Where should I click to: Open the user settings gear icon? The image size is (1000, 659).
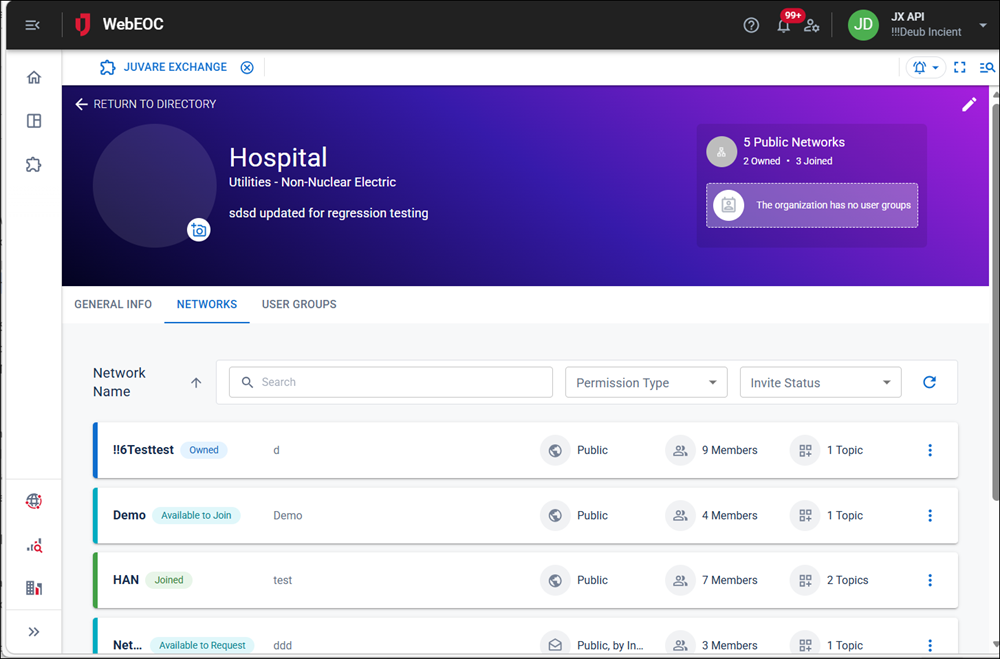pyautogui.click(x=811, y=26)
